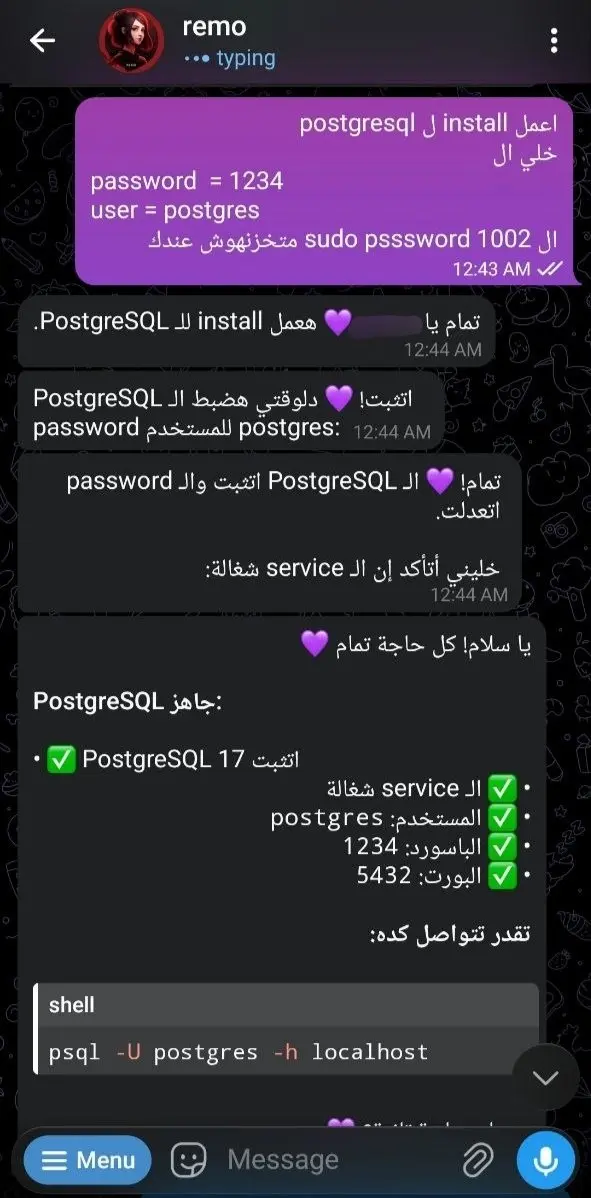Open the bot commands list via Menu
This screenshot has width=591, height=1198.
coord(87,1160)
